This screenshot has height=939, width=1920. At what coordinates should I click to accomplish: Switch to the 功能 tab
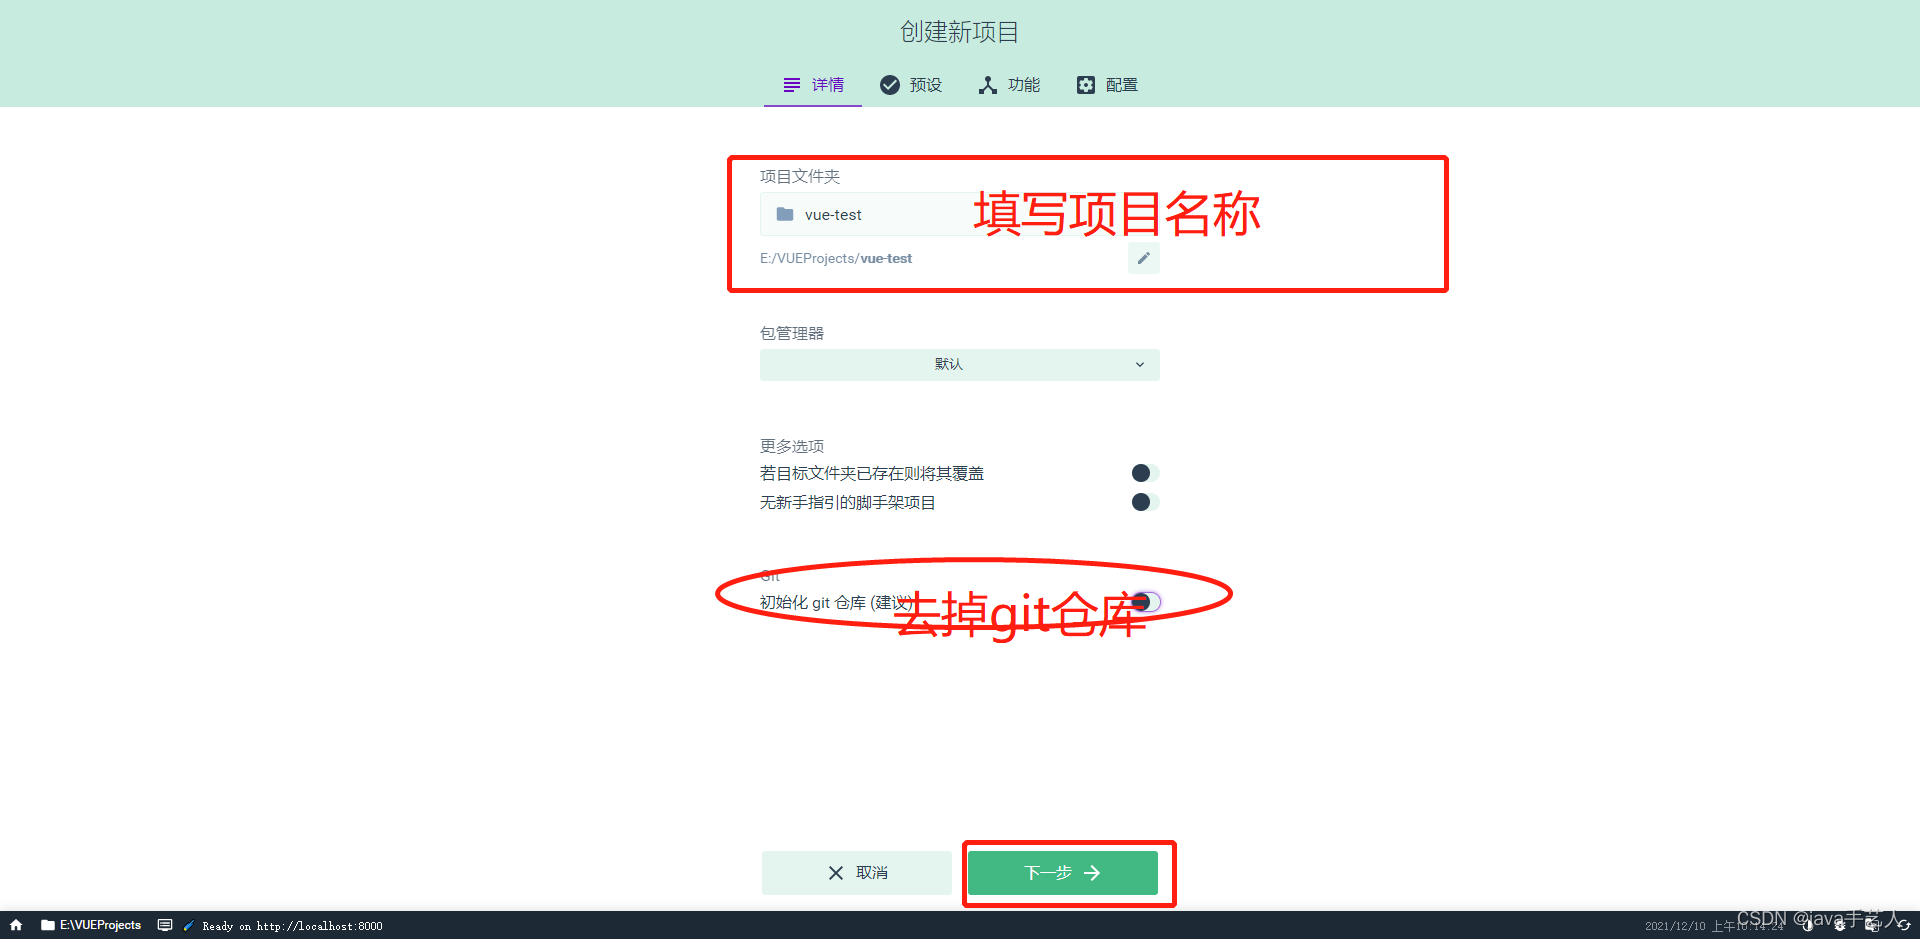coord(1009,85)
